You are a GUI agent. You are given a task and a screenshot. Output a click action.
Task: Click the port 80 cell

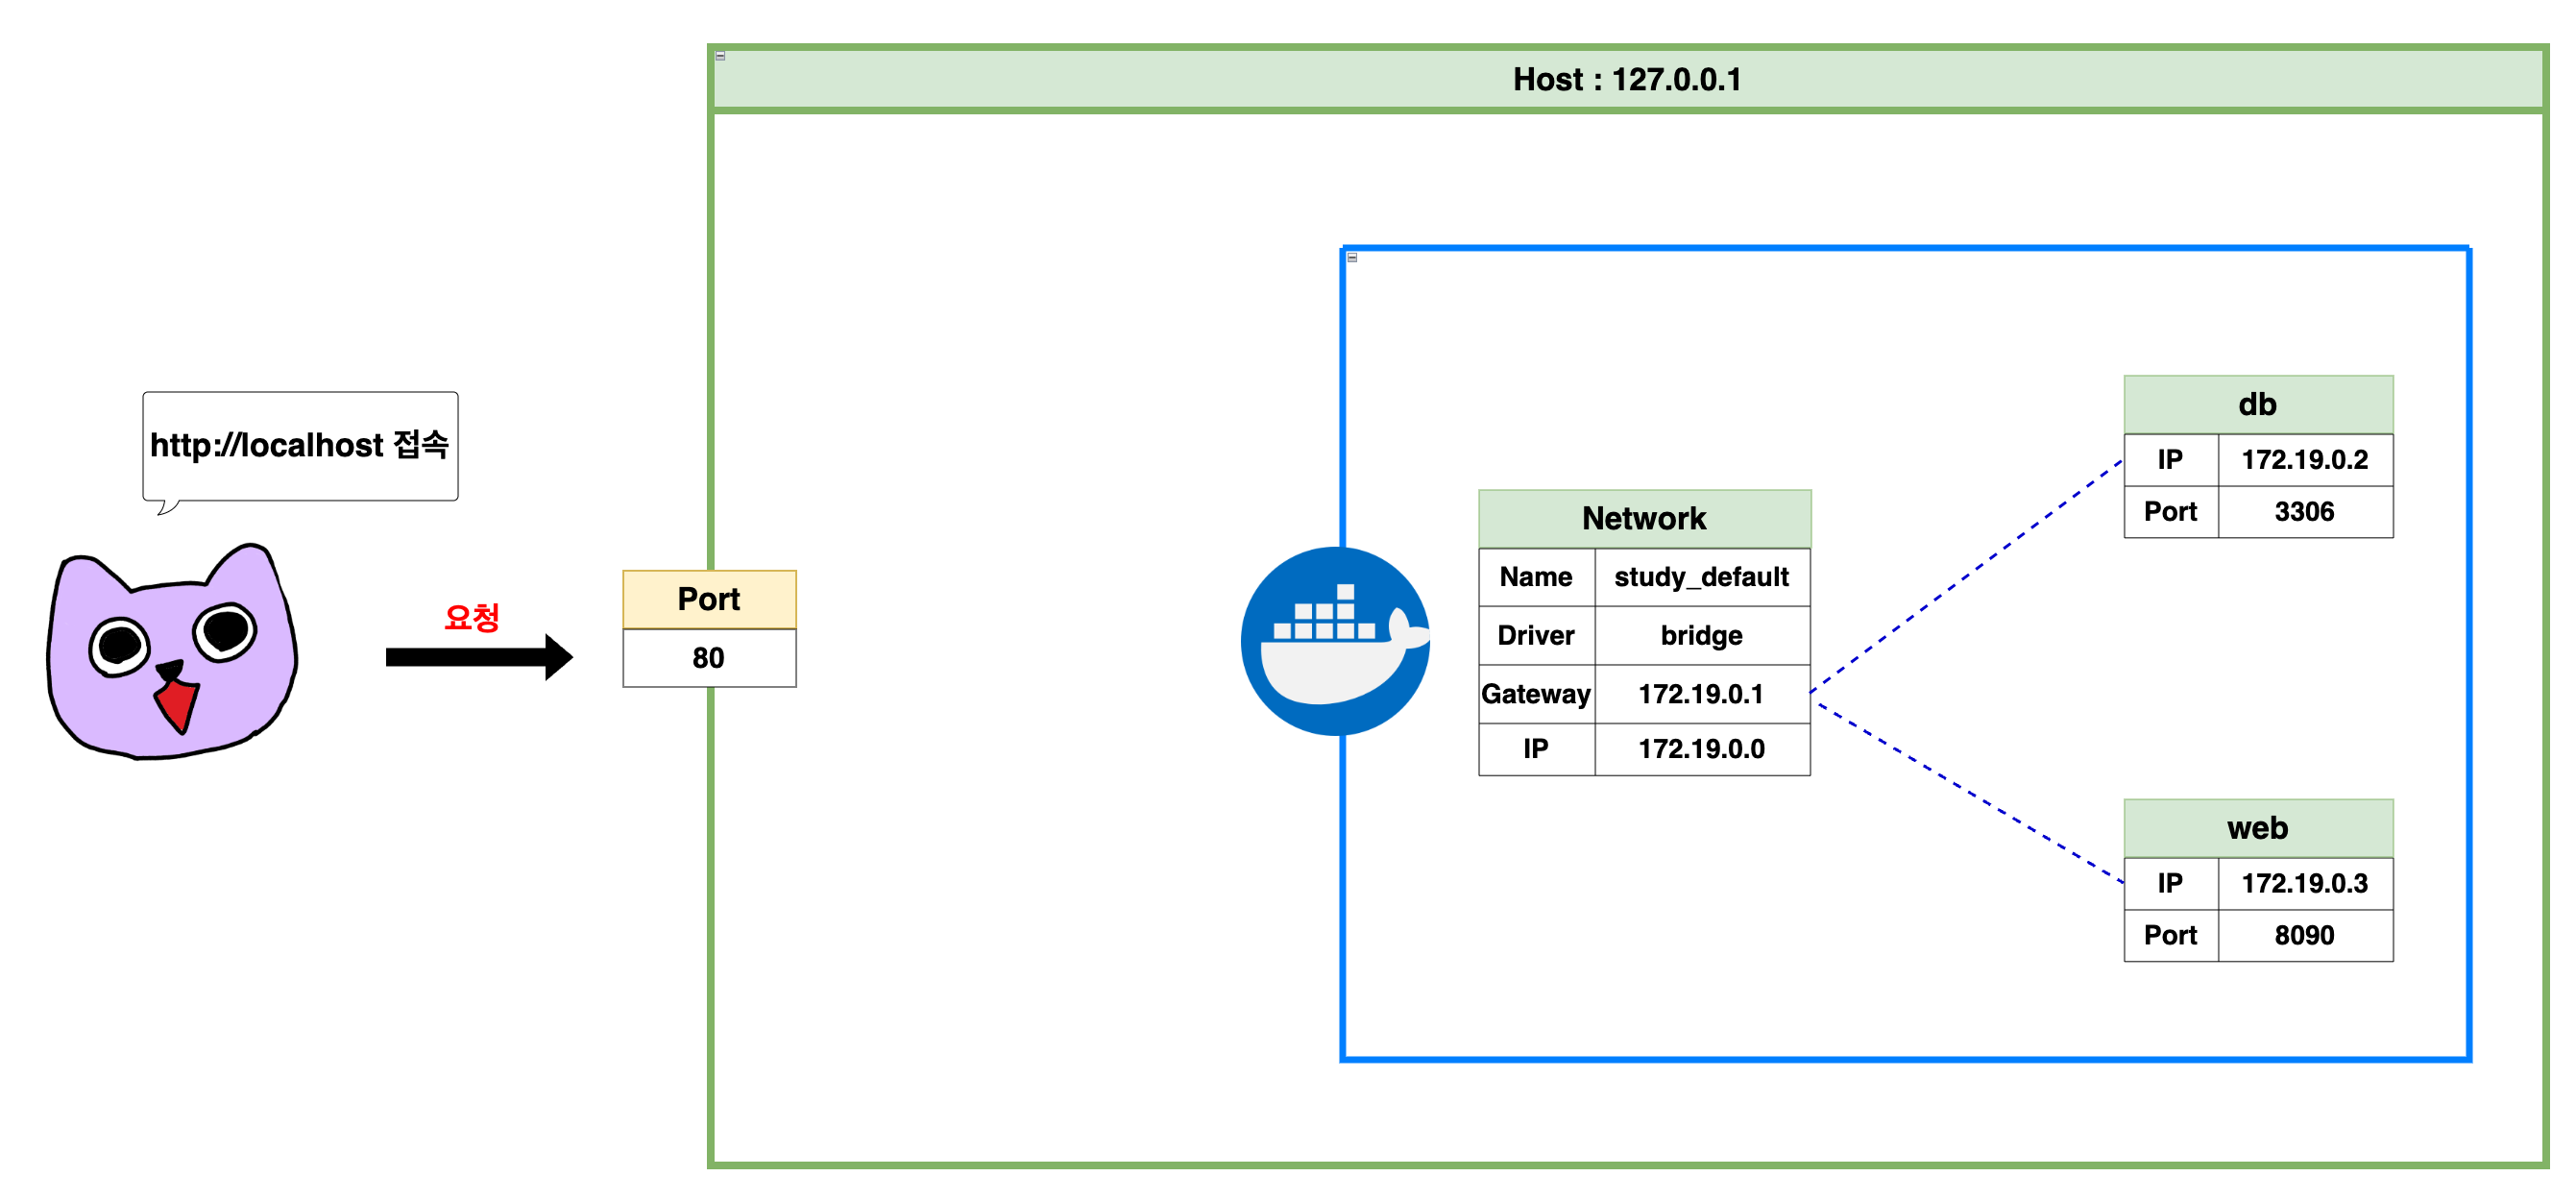(x=709, y=658)
